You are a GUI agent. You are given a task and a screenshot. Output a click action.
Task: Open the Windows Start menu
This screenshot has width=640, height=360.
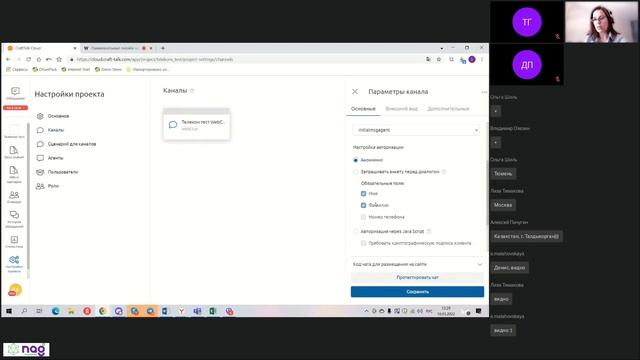tap(9, 311)
